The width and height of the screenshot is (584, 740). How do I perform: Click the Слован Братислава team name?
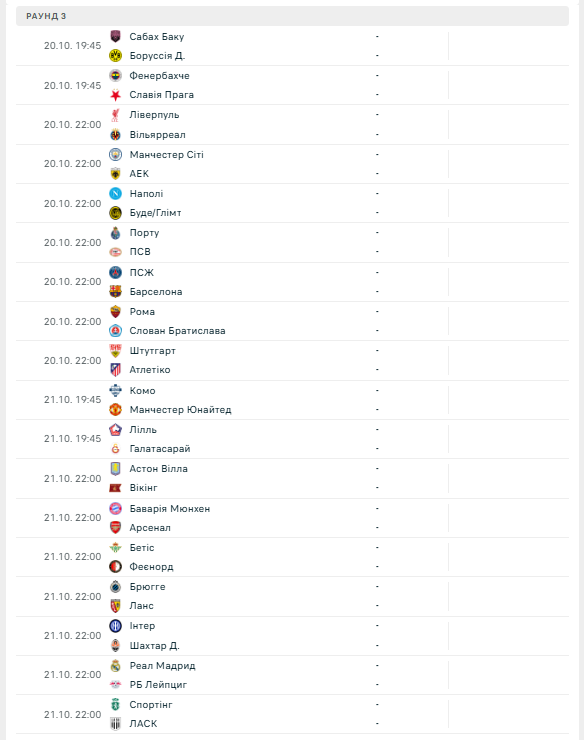click(178, 331)
